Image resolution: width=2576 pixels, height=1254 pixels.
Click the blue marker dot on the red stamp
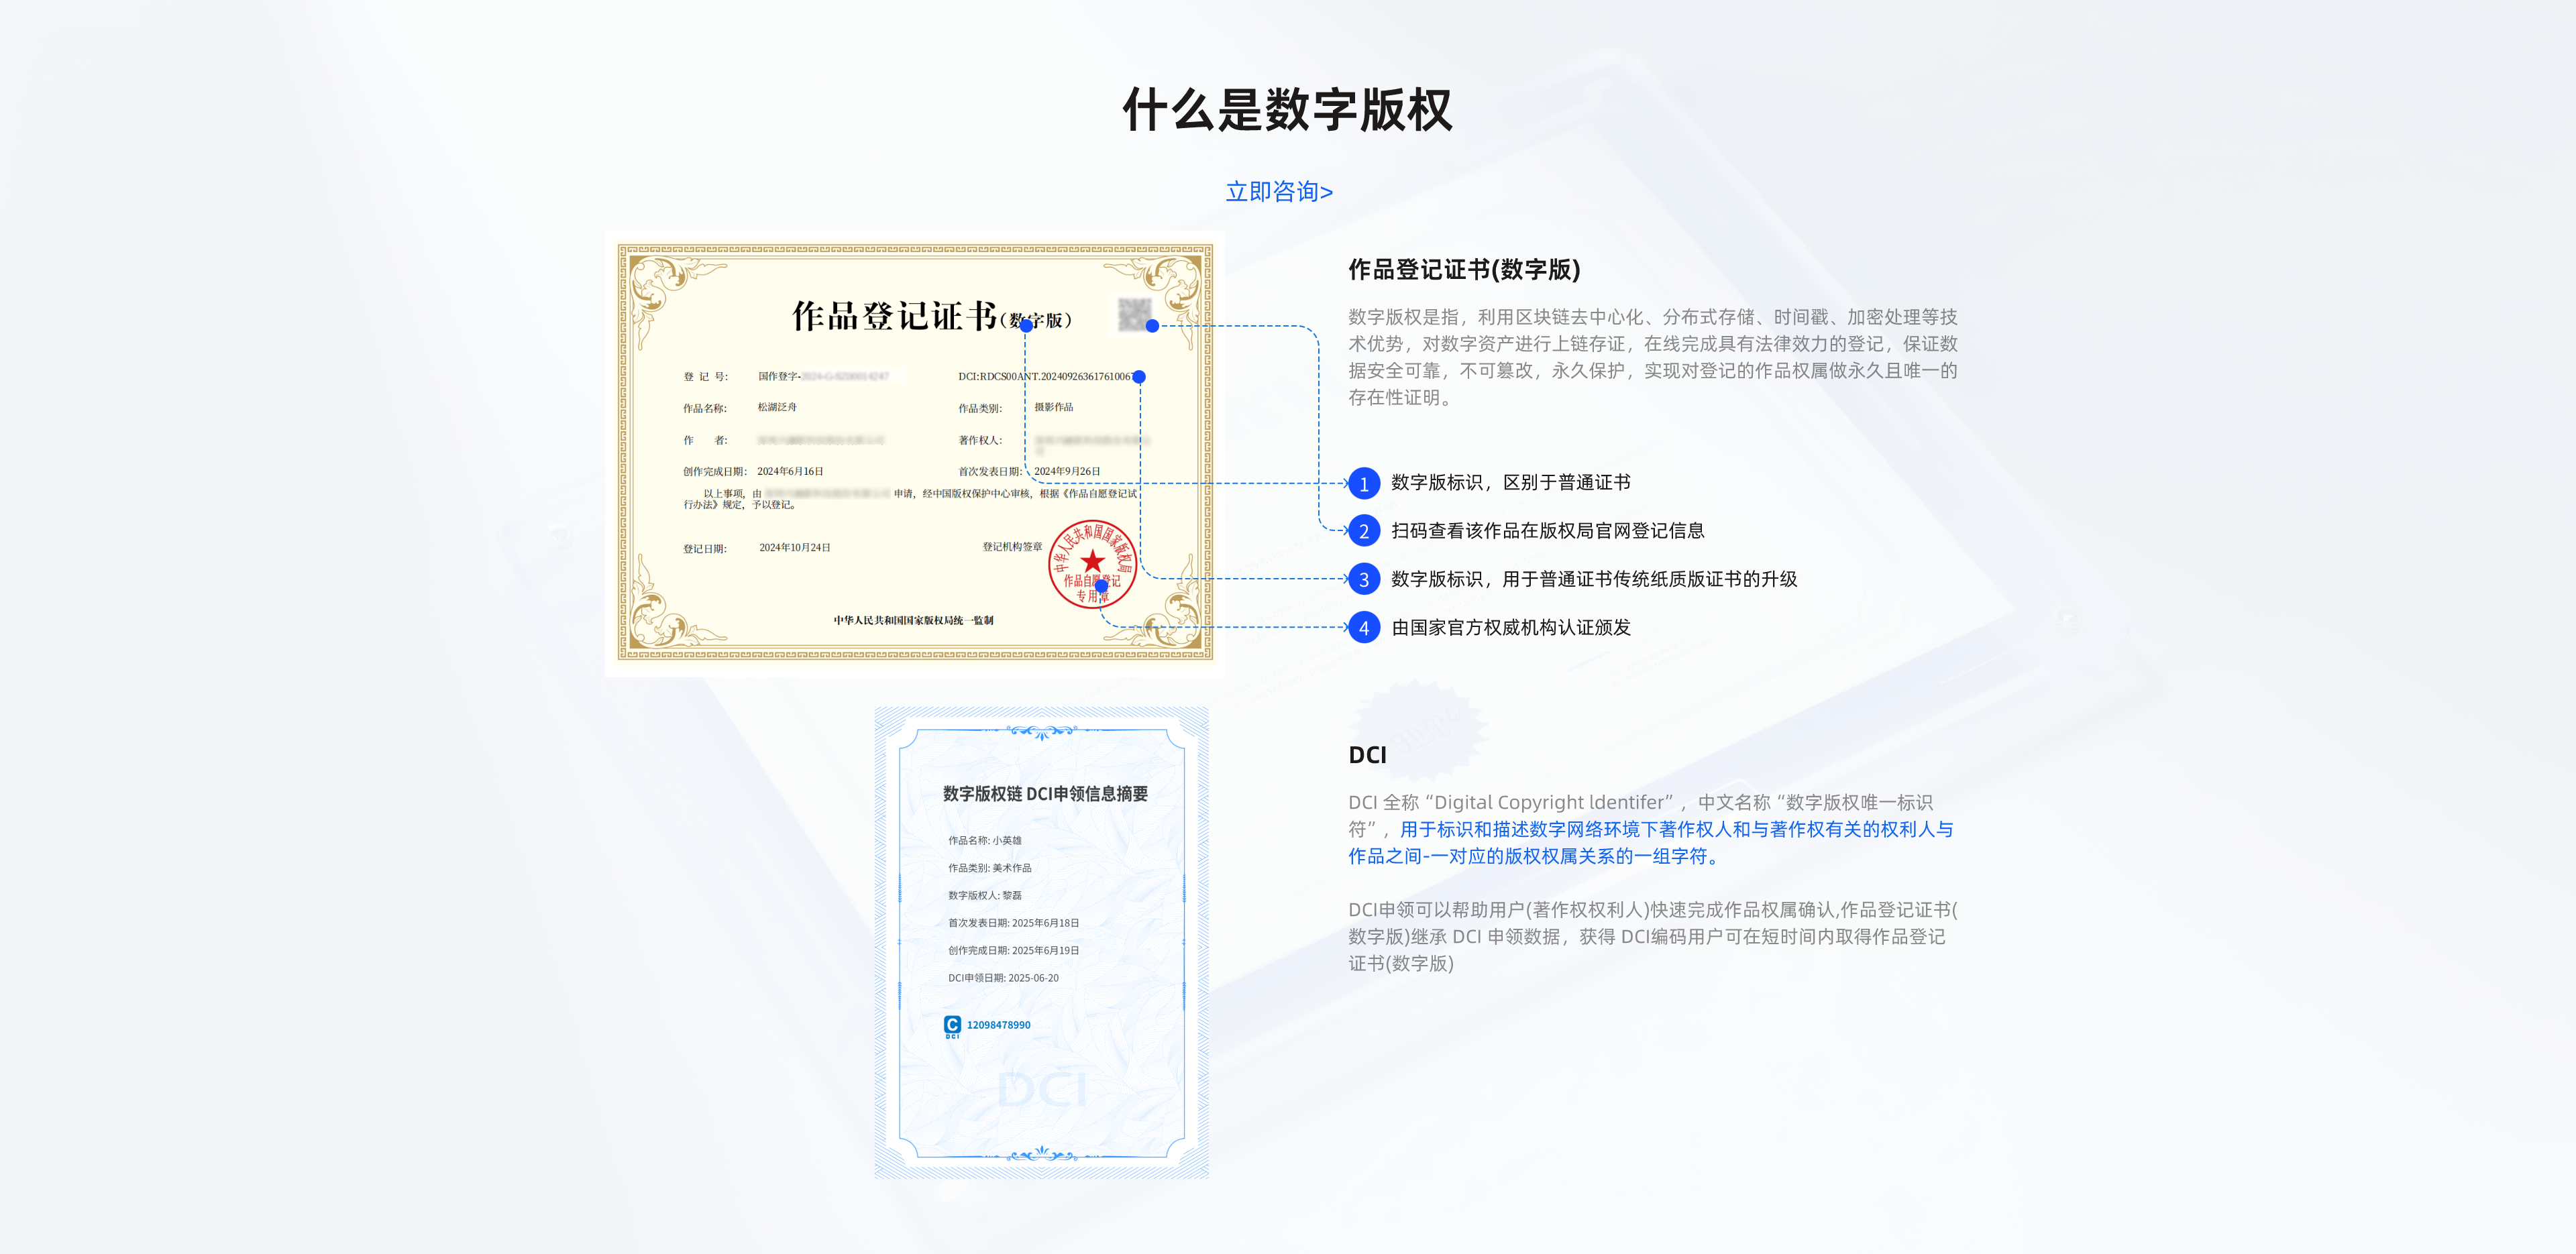tap(1101, 586)
